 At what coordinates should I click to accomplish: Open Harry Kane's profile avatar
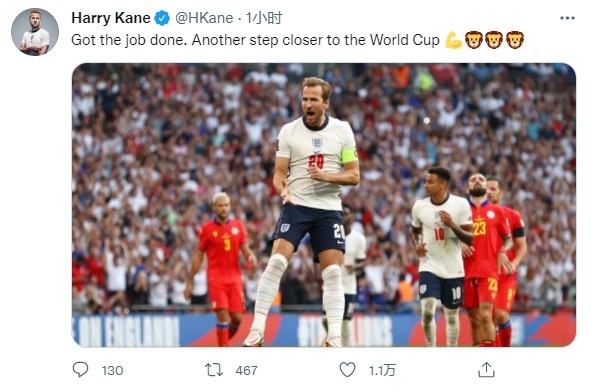(35, 32)
